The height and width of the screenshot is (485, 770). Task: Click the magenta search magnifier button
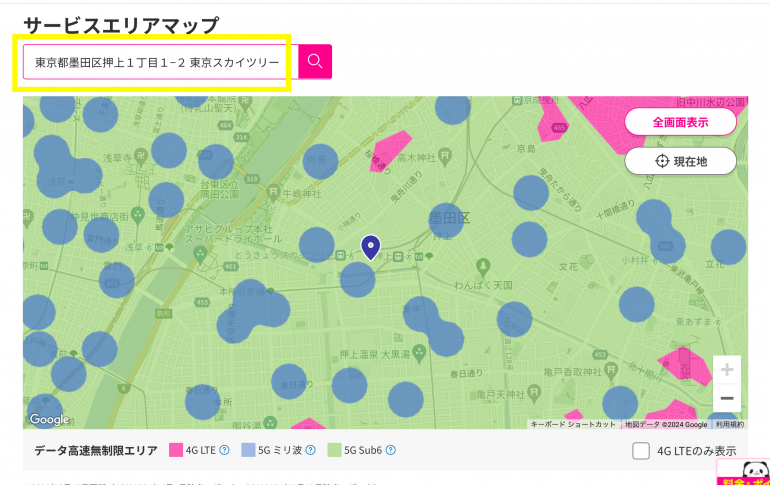315,62
